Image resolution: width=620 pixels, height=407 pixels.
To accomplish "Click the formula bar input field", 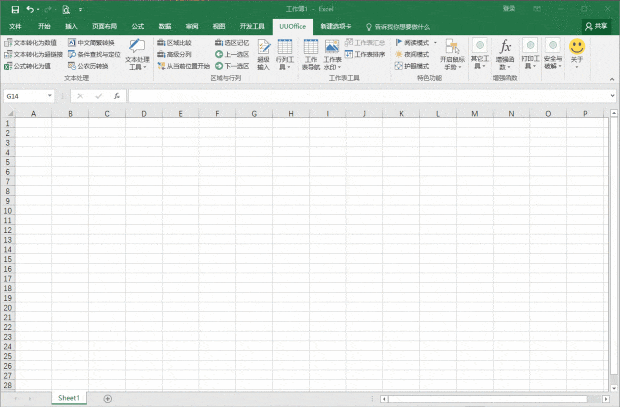I will point(360,97).
